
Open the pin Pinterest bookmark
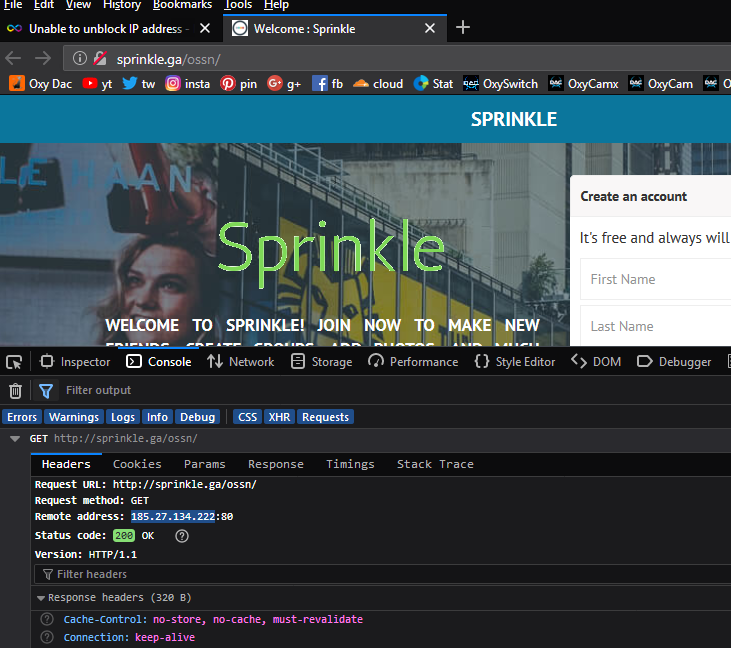point(238,84)
